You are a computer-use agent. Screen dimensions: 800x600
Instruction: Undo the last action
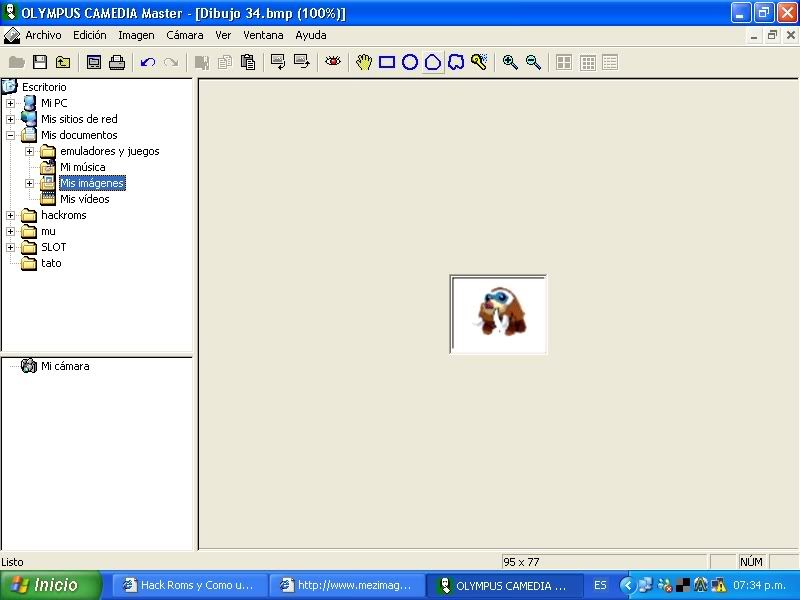pos(148,62)
